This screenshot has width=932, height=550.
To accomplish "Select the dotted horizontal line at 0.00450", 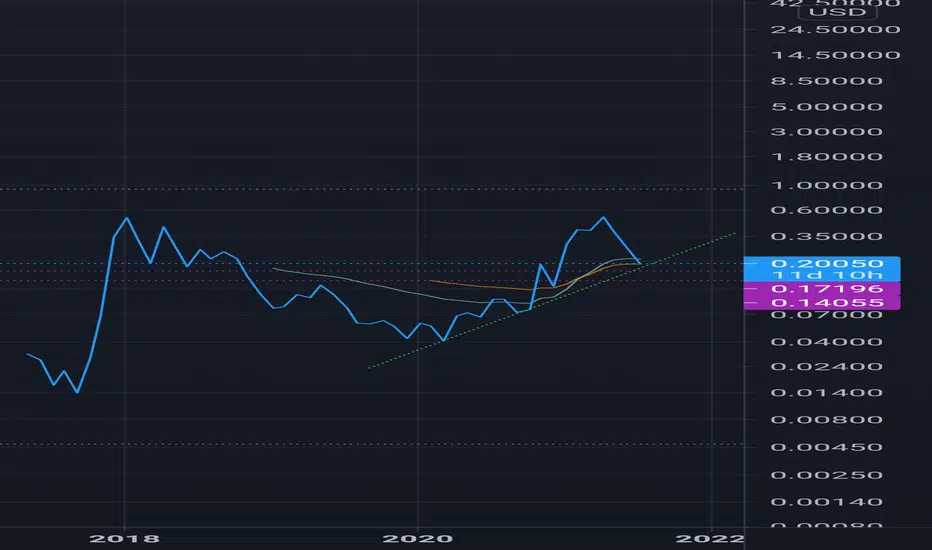I will coord(371,444).
